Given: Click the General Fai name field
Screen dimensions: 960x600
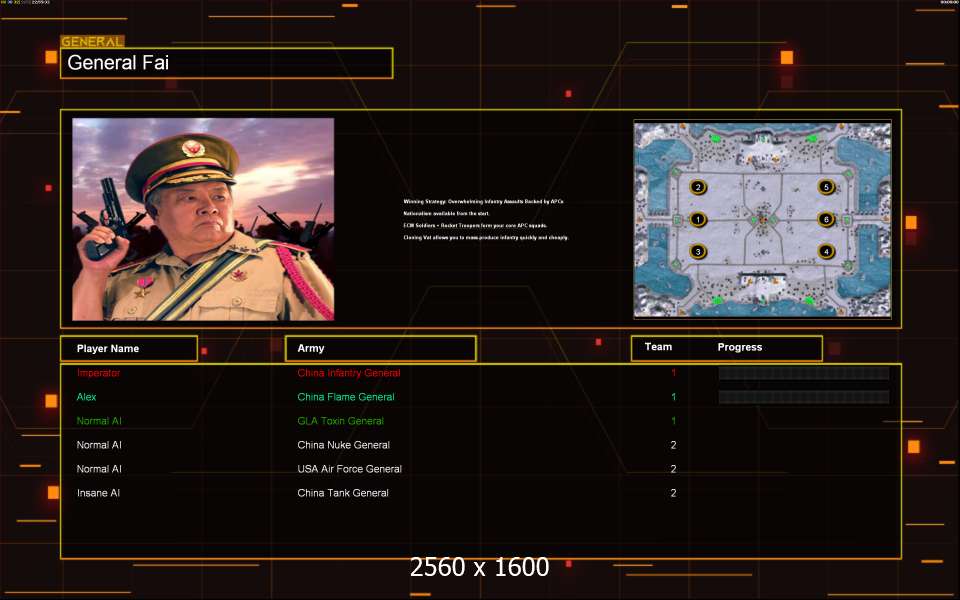Looking at the screenshot, I should (227, 63).
